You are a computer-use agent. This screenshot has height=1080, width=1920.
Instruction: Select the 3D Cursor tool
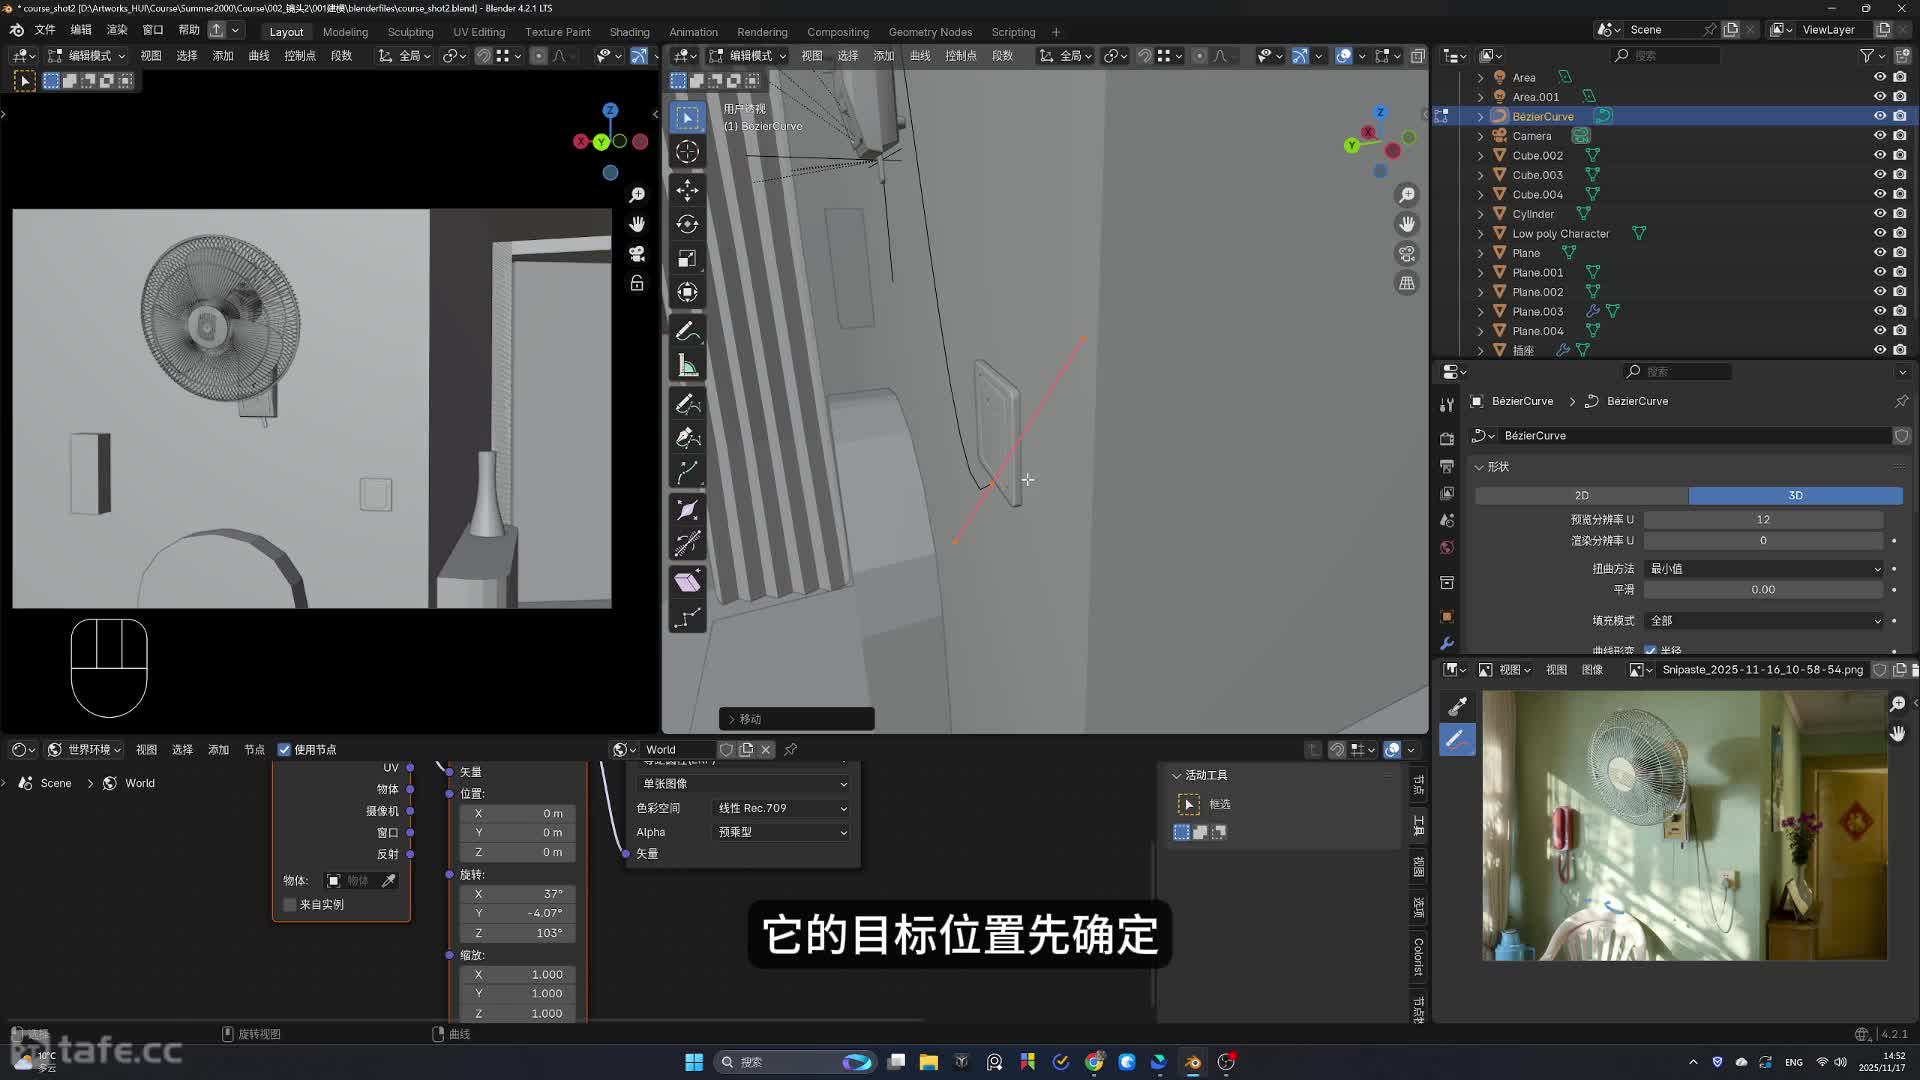click(687, 152)
